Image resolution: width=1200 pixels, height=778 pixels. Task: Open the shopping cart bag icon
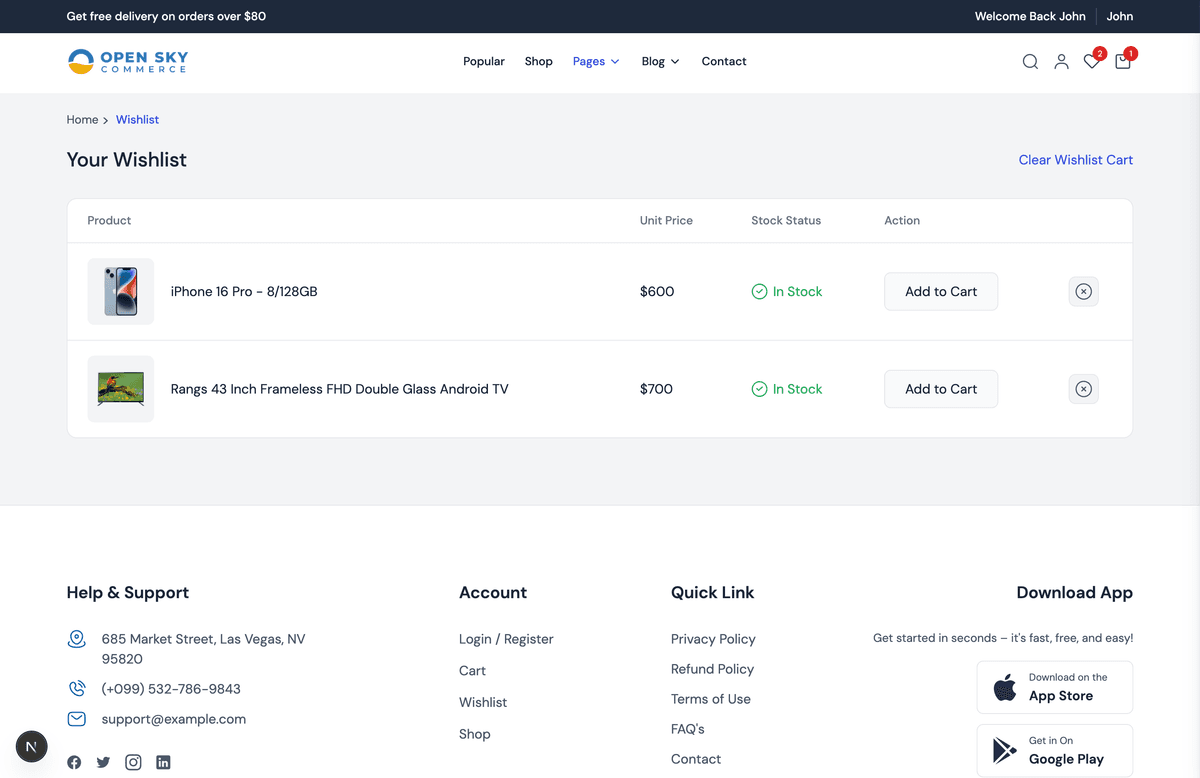point(1123,62)
